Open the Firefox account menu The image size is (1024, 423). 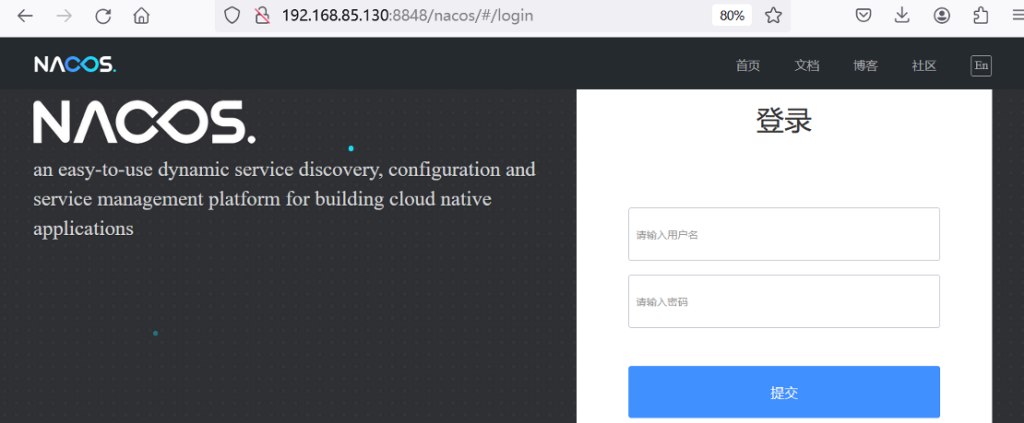[941, 16]
